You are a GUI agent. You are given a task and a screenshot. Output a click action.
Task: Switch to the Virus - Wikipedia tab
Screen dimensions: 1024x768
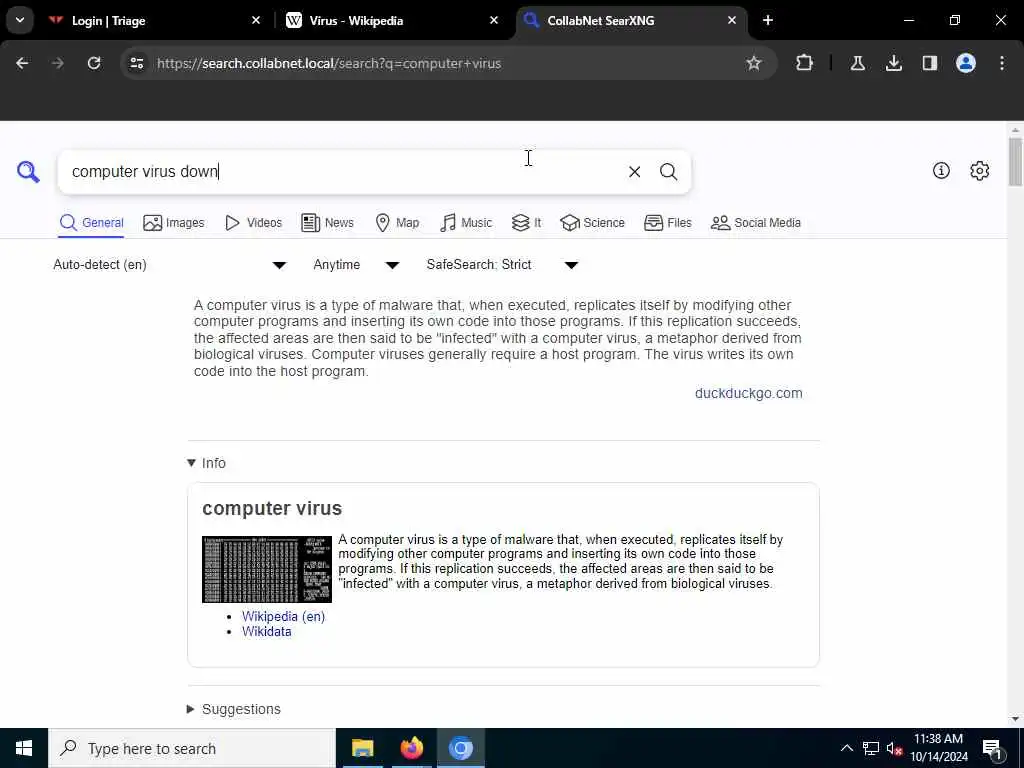click(x=393, y=20)
